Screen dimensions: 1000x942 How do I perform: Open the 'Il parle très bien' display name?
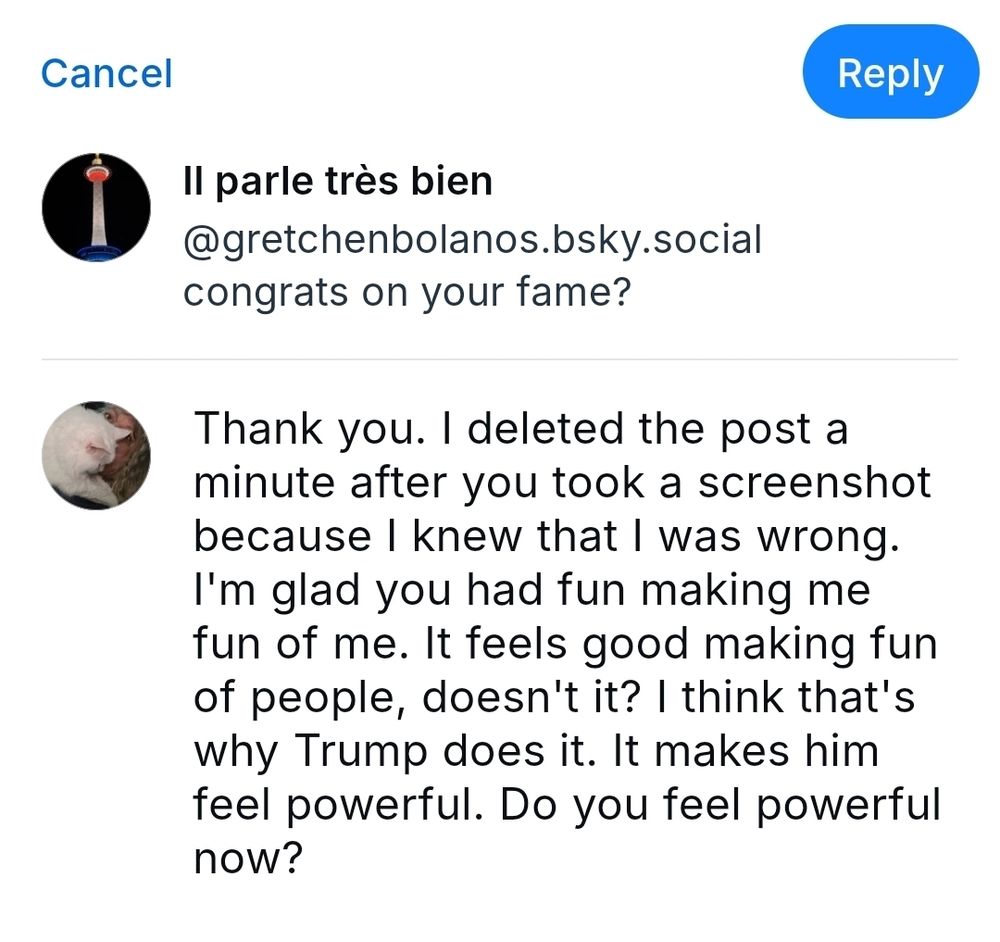coord(337,182)
